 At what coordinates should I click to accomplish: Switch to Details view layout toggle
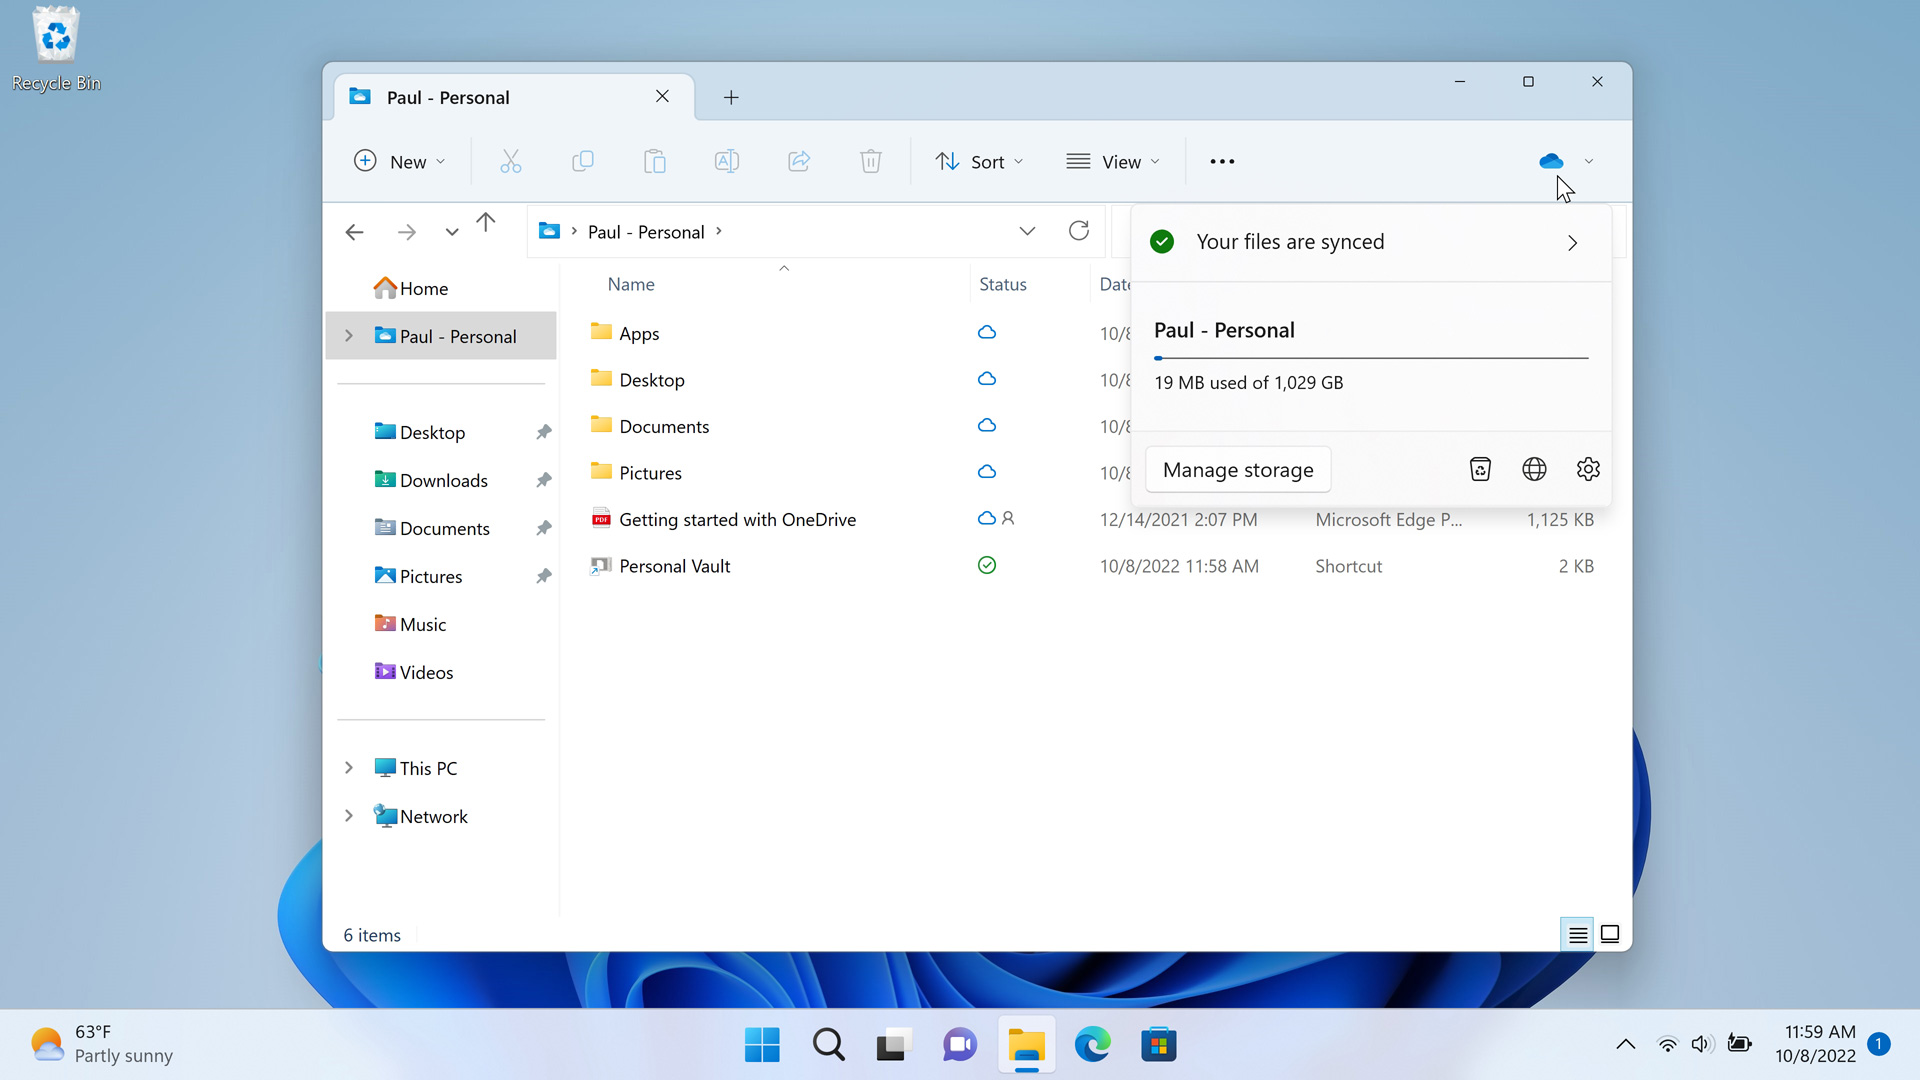[x=1577, y=935]
